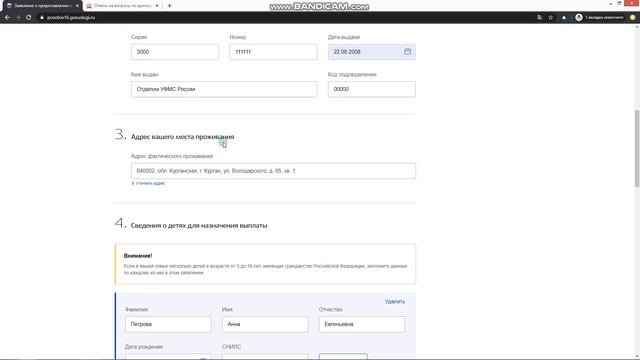
Task: Click the 'Дата выдачи' date field
Action: 371,52
